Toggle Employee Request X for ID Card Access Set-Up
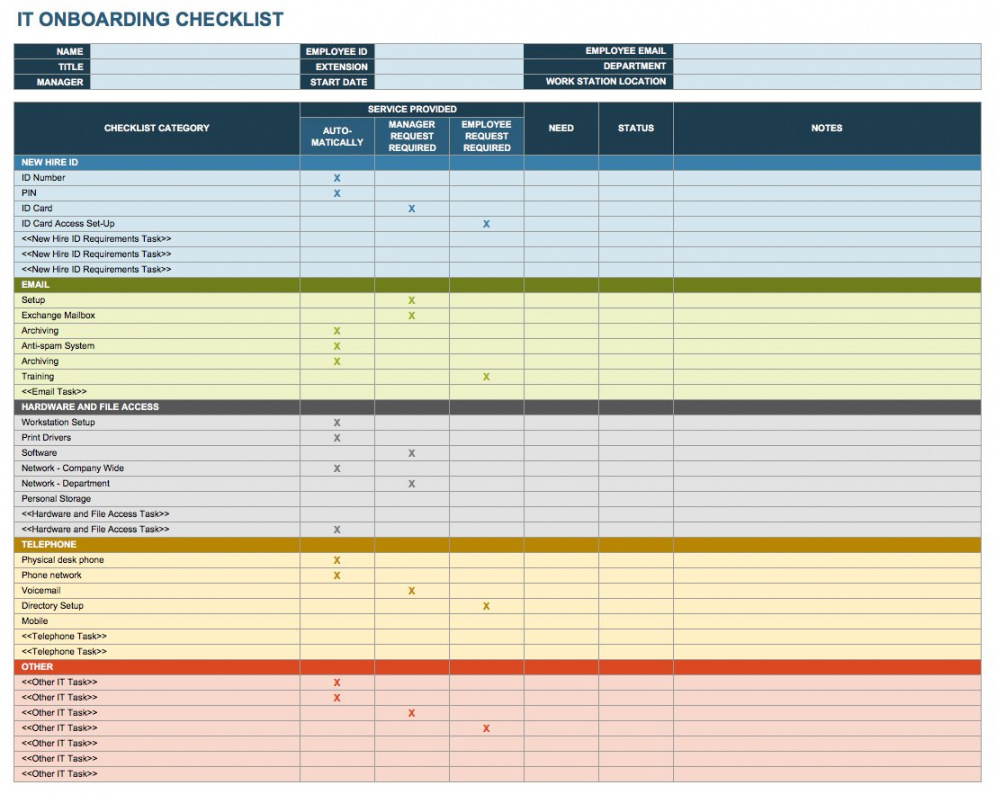 tap(486, 224)
